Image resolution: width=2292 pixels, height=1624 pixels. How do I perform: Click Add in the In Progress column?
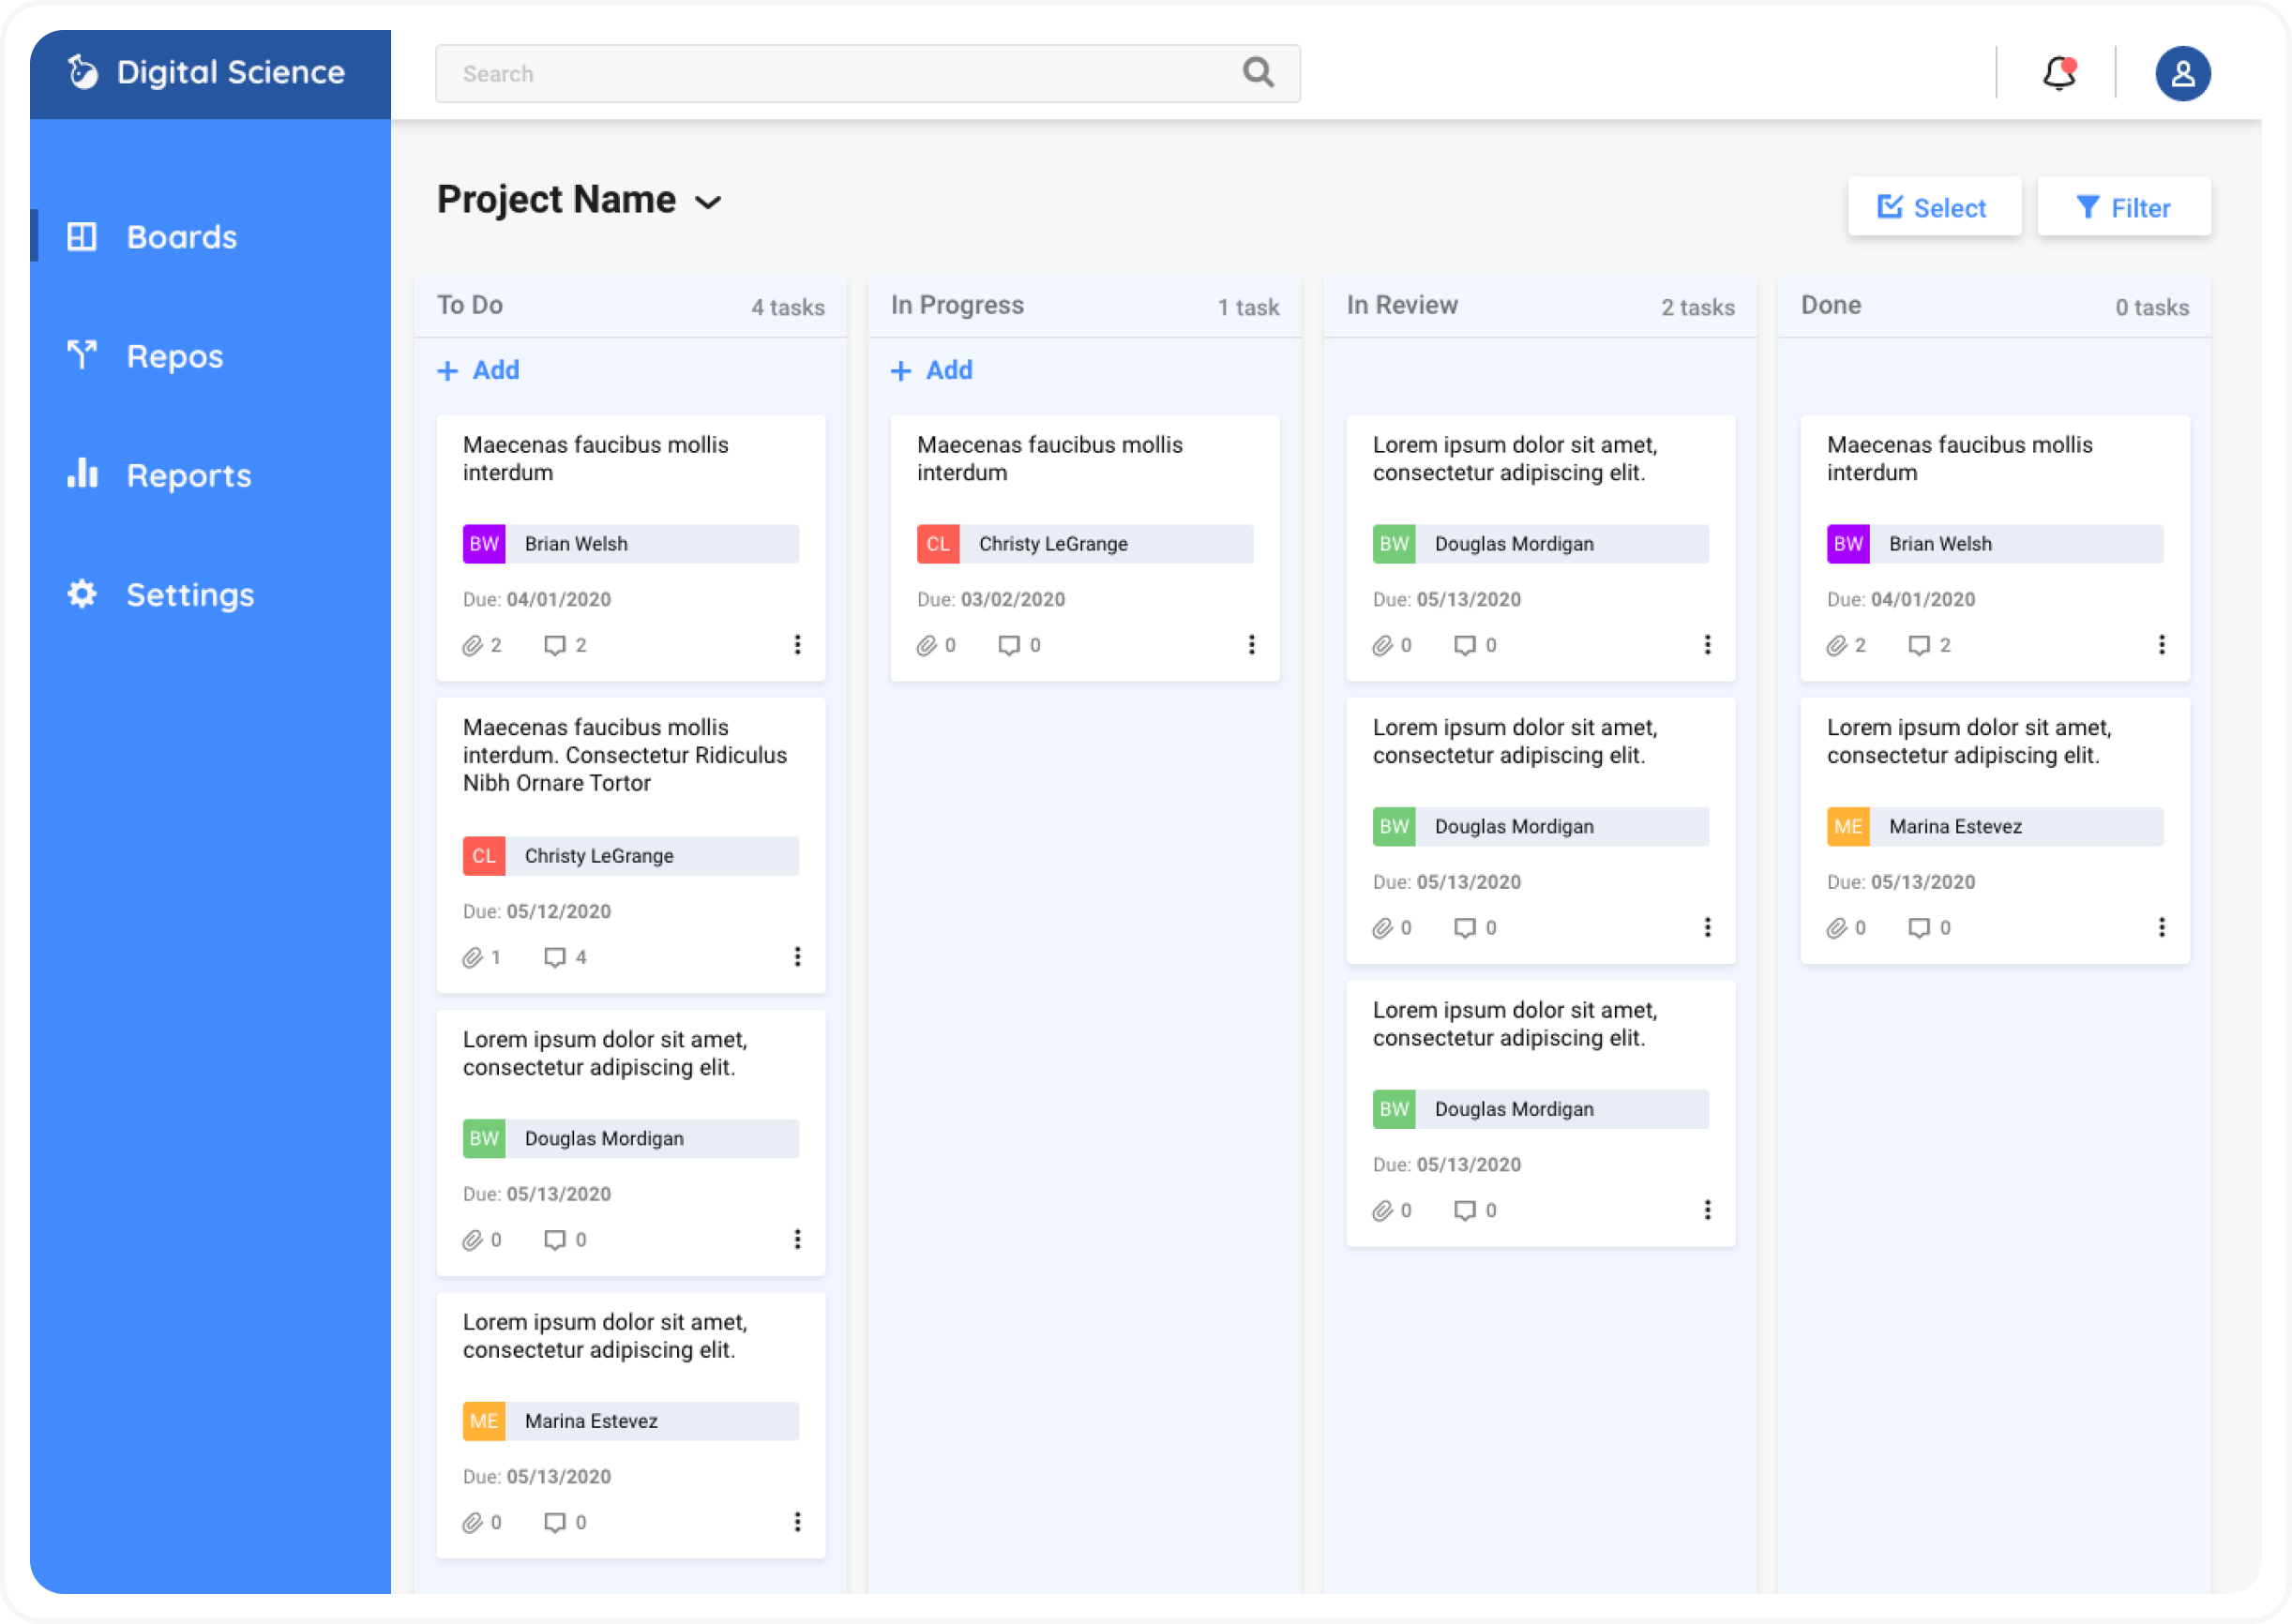coord(932,370)
